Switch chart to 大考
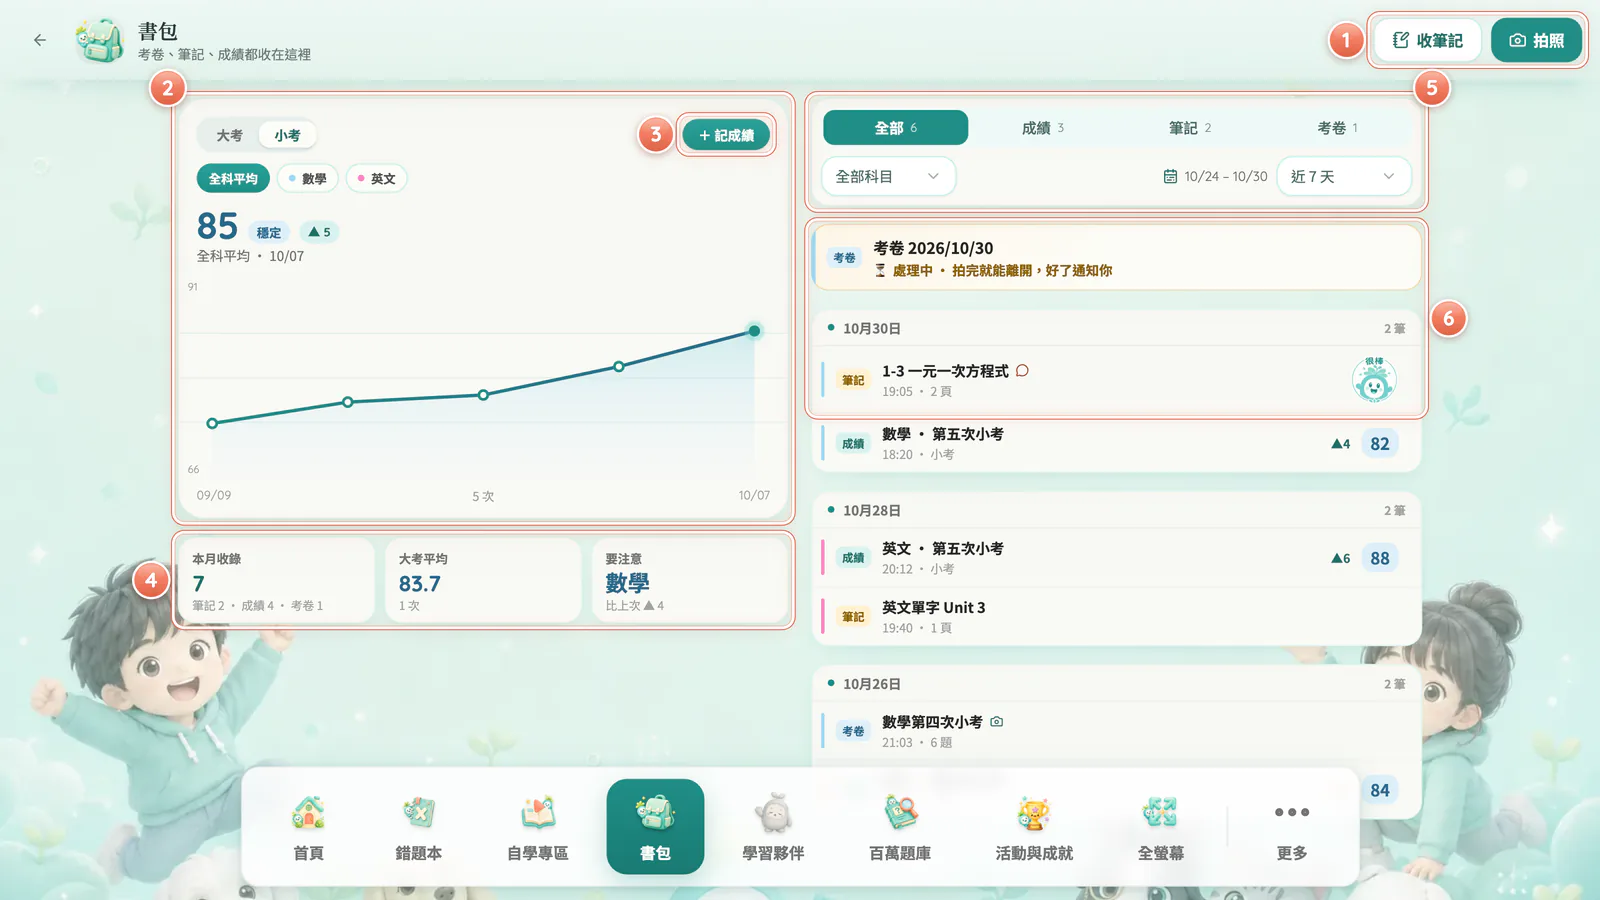The height and width of the screenshot is (900, 1600). (x=229, y=135)
